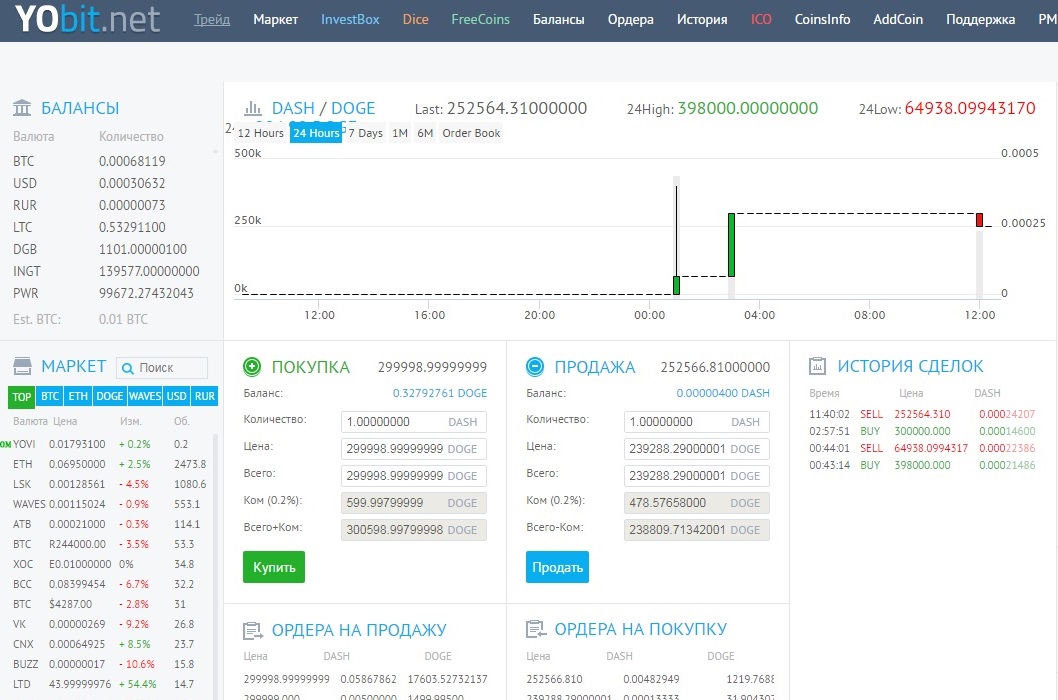This screenshot has height=700, width=1058.
Task: Open Маркет in the top navigation
Action: (x=275, y=20)
